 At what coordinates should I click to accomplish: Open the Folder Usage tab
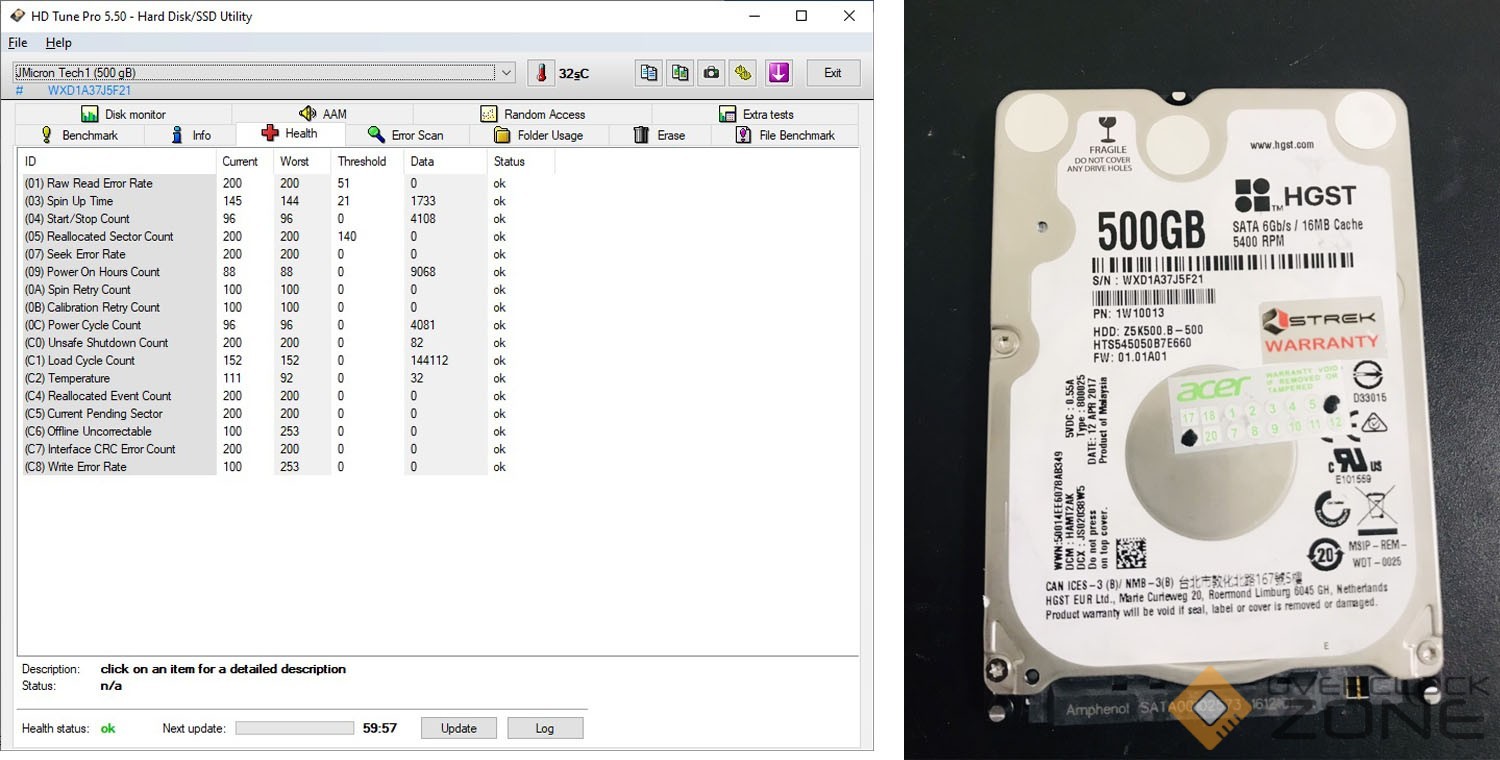click(538, 135)
